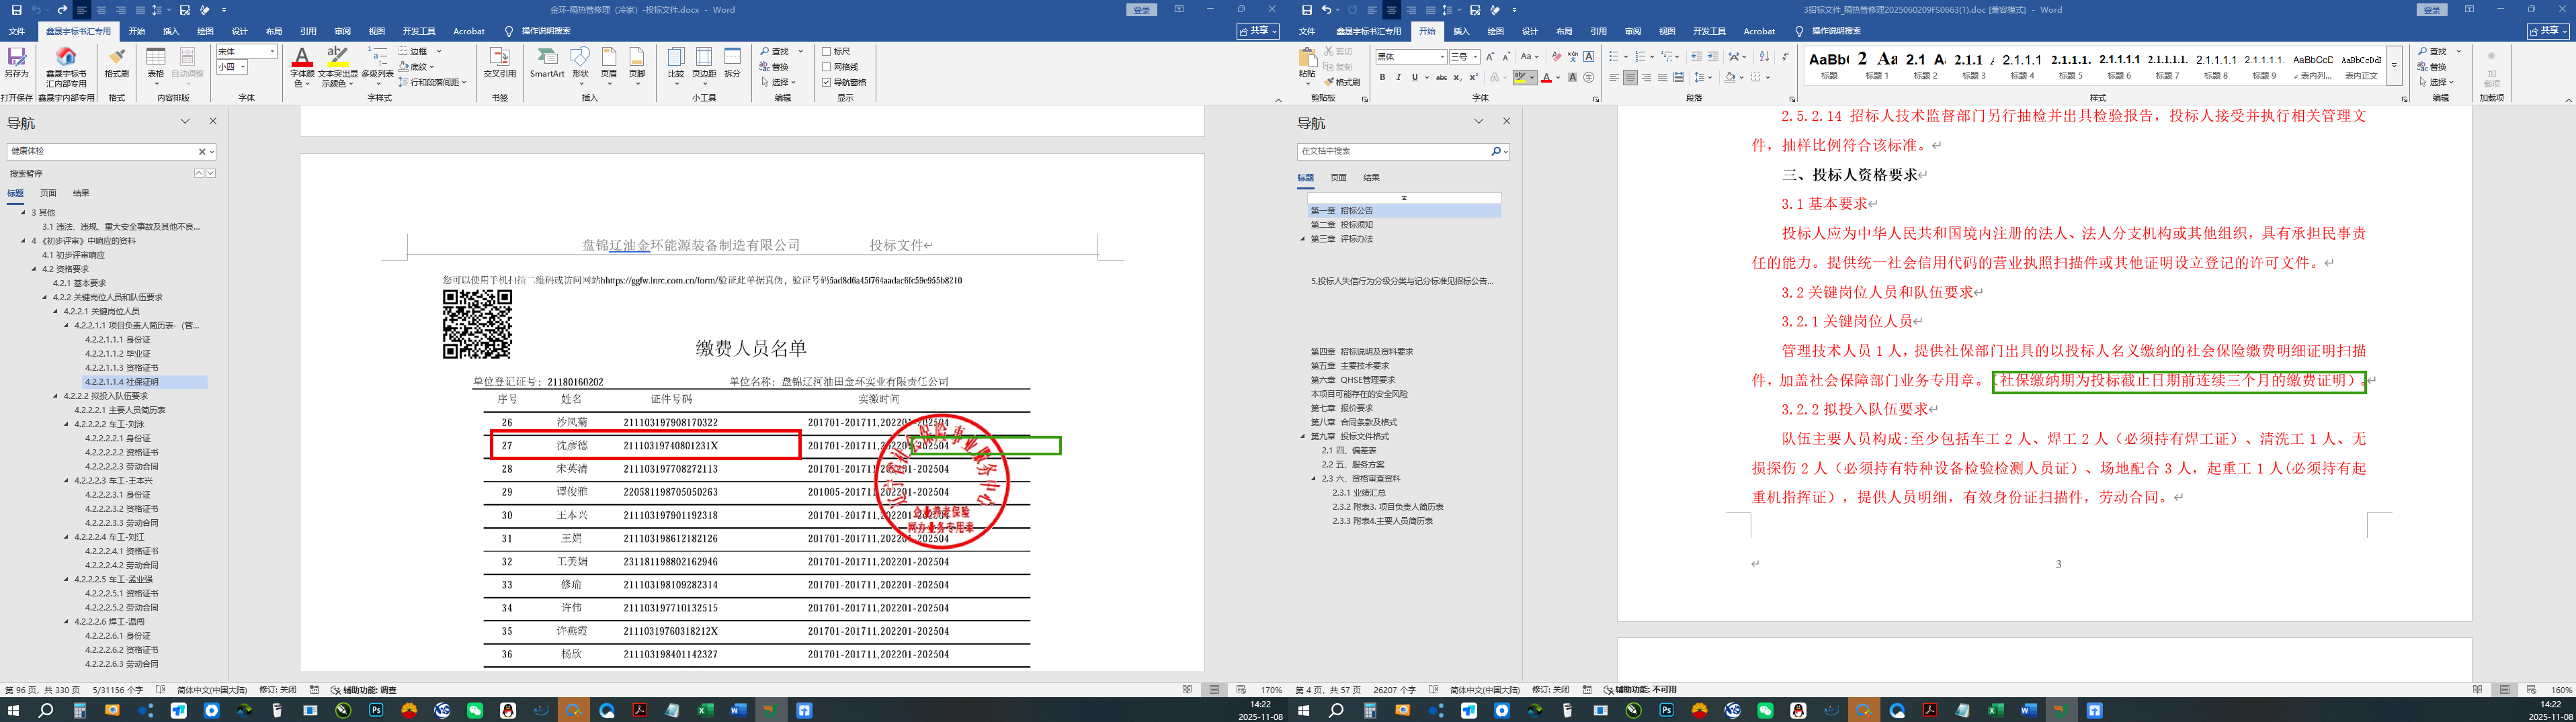Uncheck 导航窗格 in left Word ribbon
Viewport: 2576px width, 722px height.
(x=826, y=82)
